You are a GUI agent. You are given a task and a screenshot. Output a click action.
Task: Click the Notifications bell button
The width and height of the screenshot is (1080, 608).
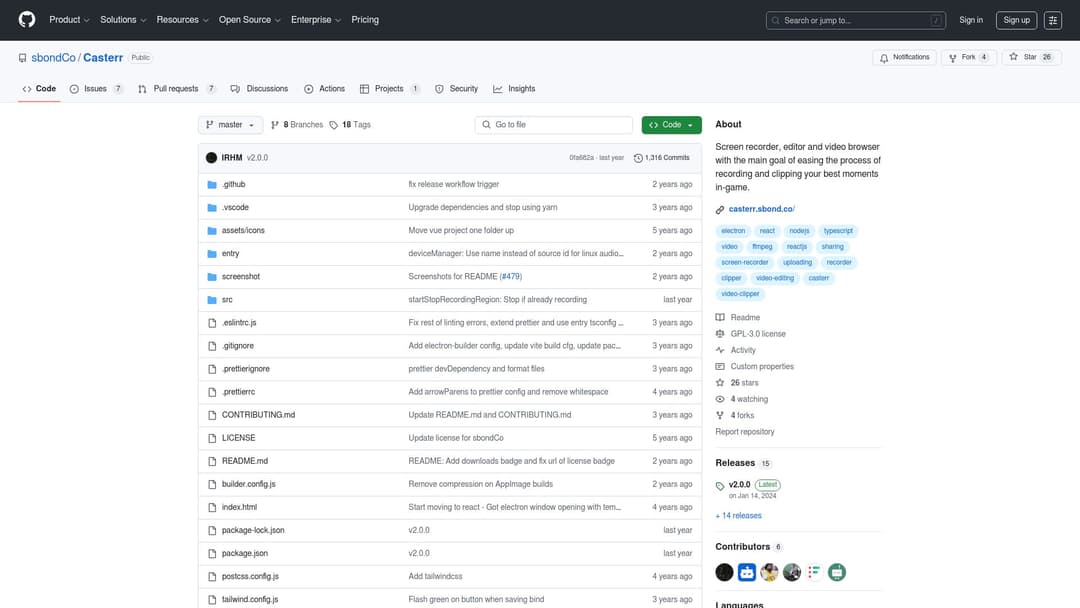click(x=904, y=57)
